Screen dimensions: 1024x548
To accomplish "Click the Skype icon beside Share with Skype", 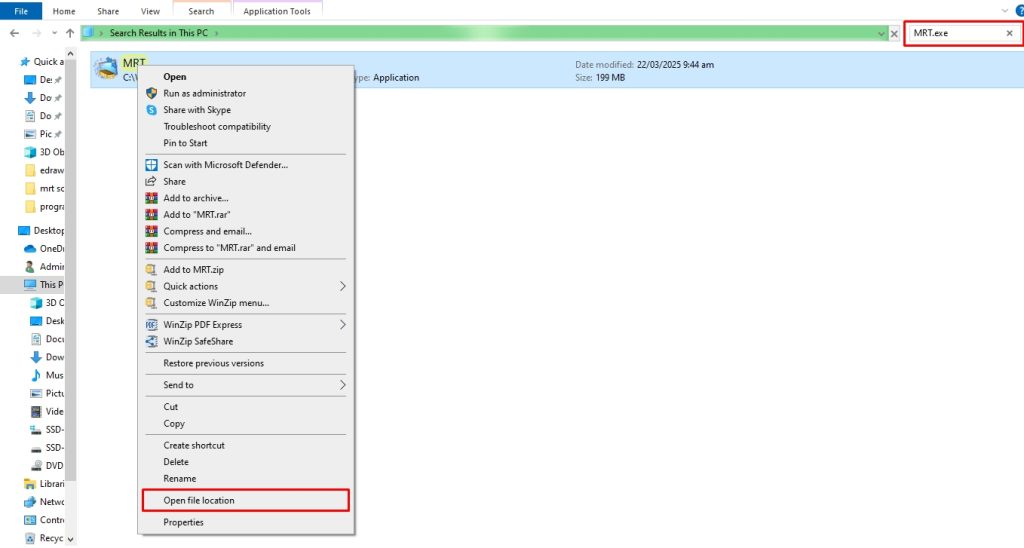I will [x=152, y=110].
